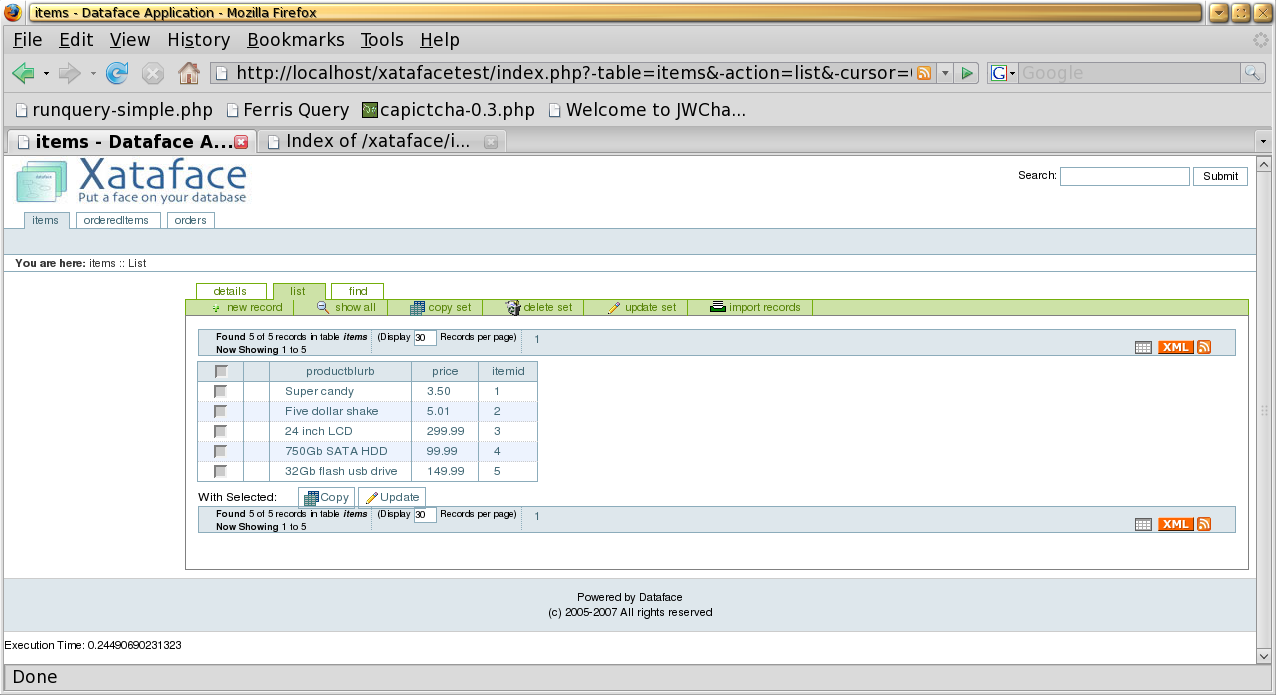Toggle the select-all checkbox in table header

[221, 371]
